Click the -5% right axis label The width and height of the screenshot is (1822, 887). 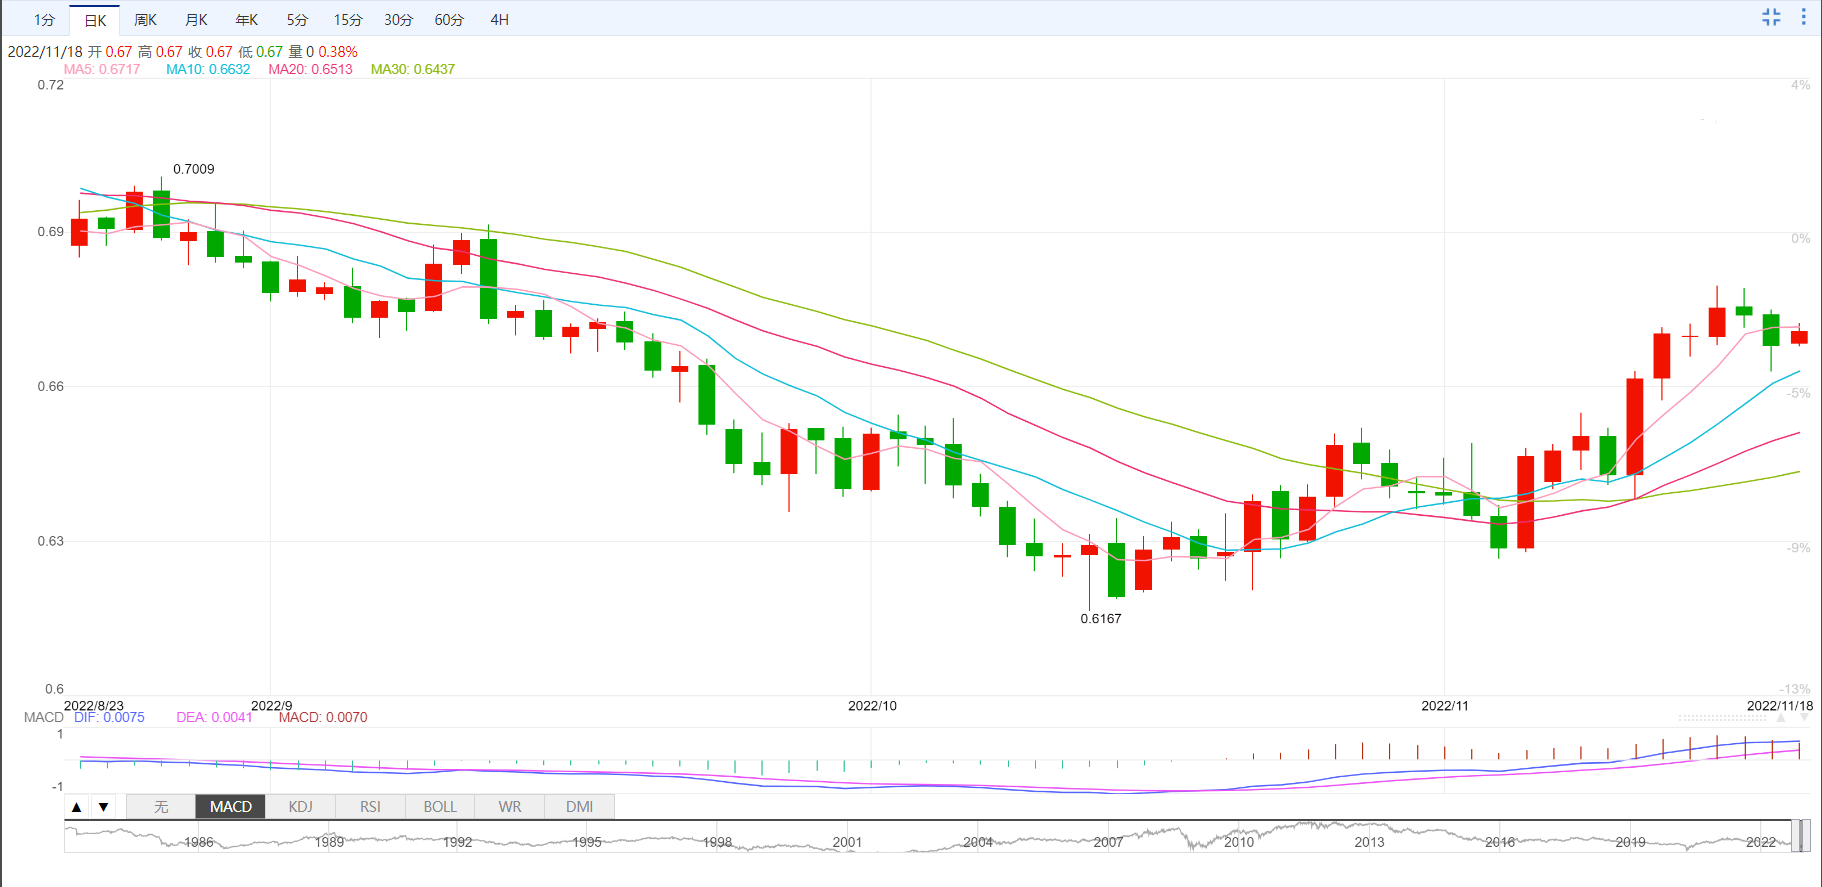(x=1798, y=393)
